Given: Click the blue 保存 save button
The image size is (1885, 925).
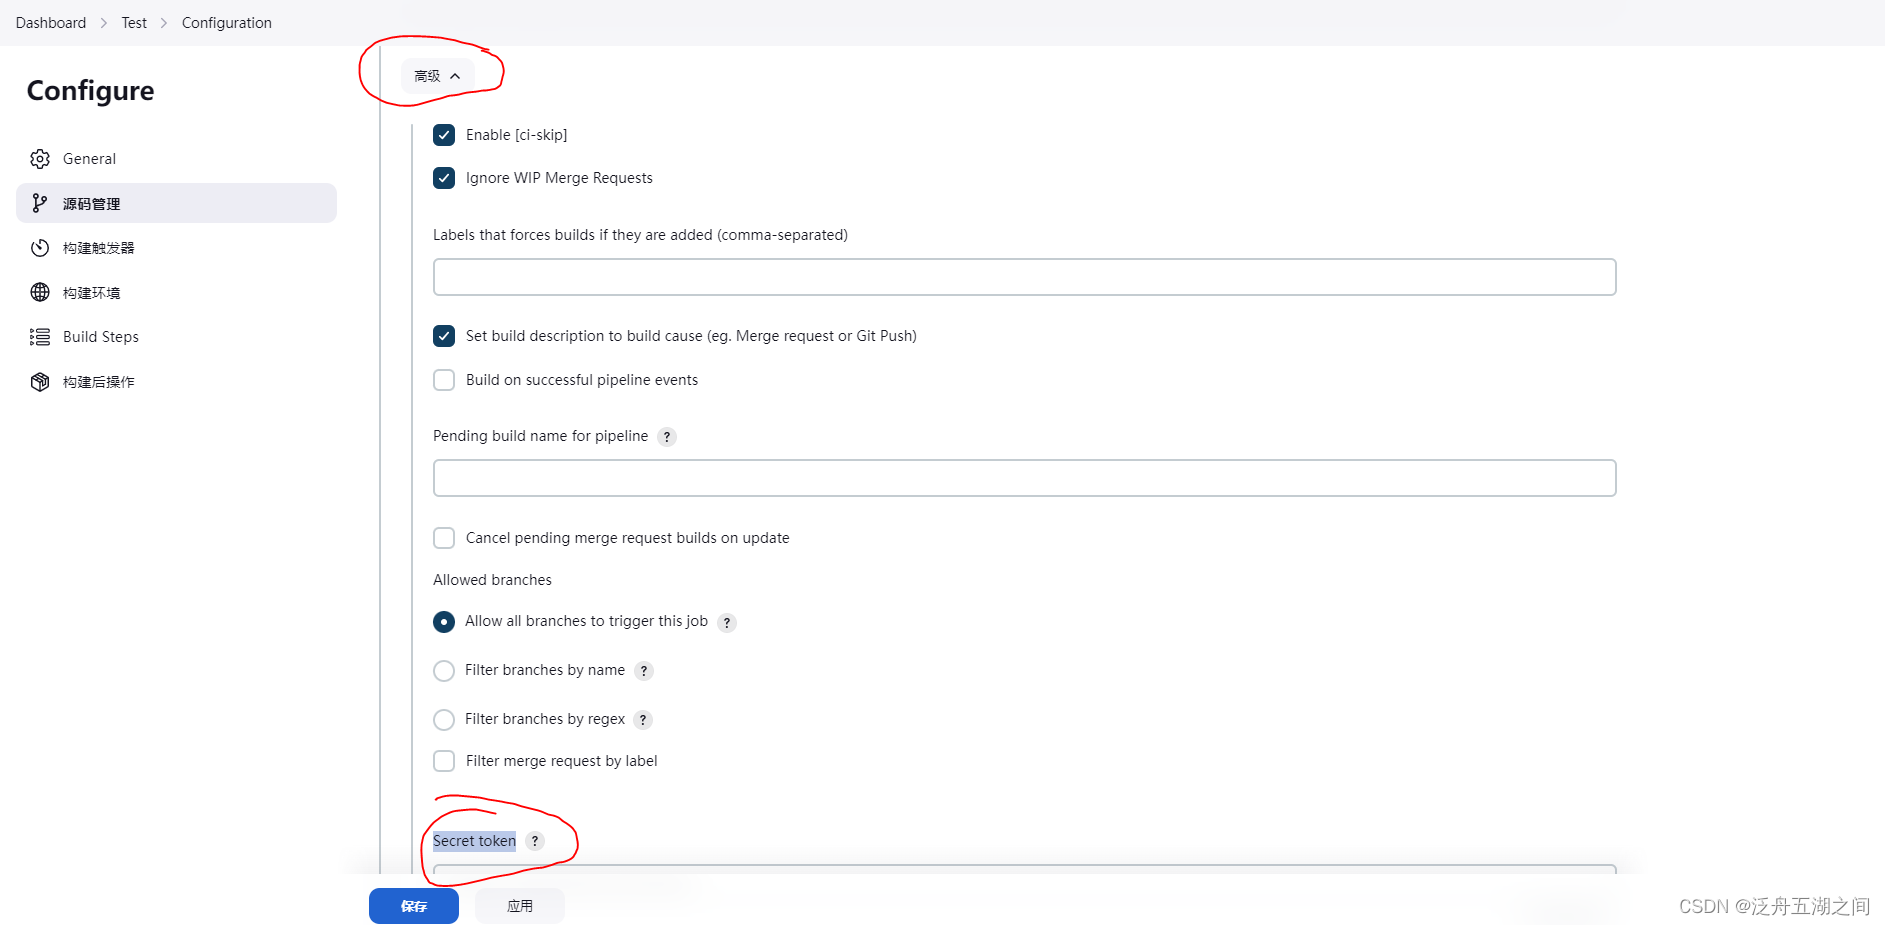Looking at the screenshot, I should [x=413, y=906].
